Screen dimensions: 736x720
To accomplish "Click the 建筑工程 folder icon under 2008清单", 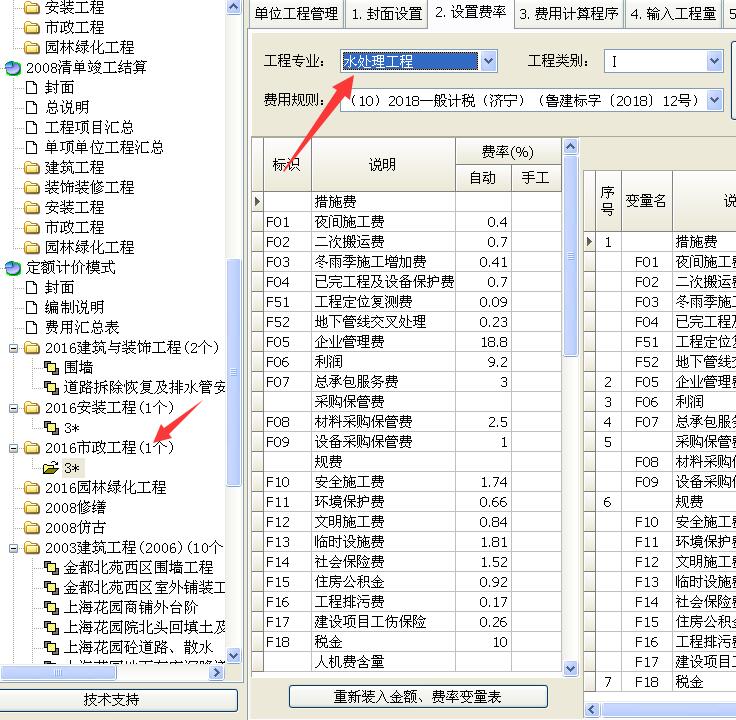I will [x=32, y=168].
